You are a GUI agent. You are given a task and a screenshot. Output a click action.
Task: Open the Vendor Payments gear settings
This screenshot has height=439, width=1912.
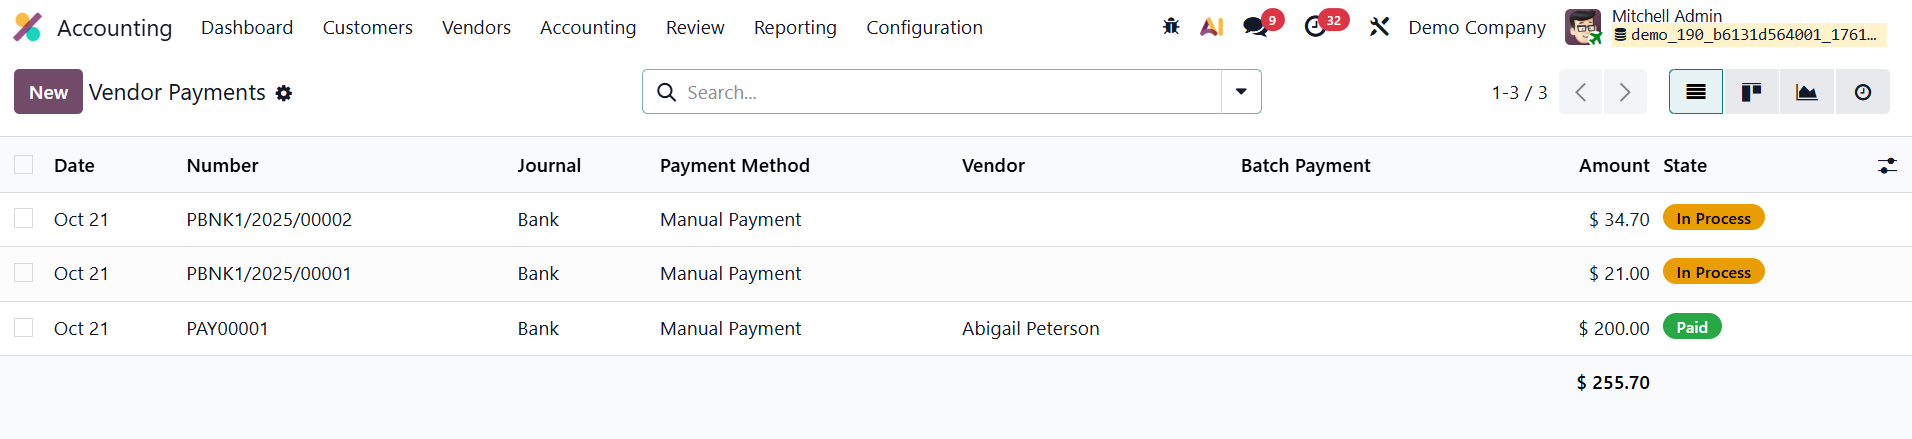point(284,93)
